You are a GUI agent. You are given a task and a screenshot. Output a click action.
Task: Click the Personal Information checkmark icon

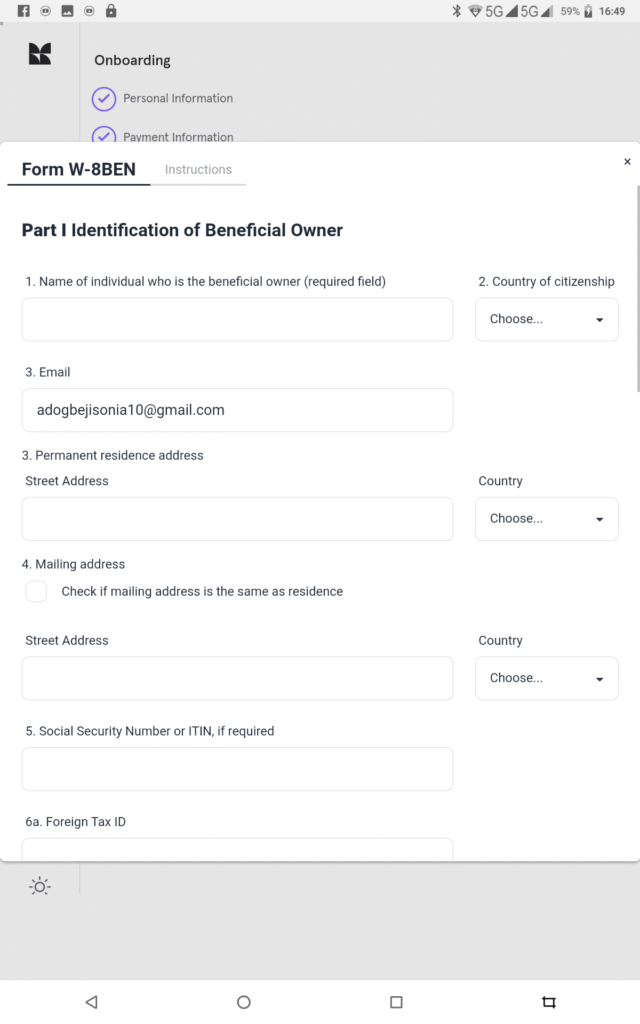[104, 99]
